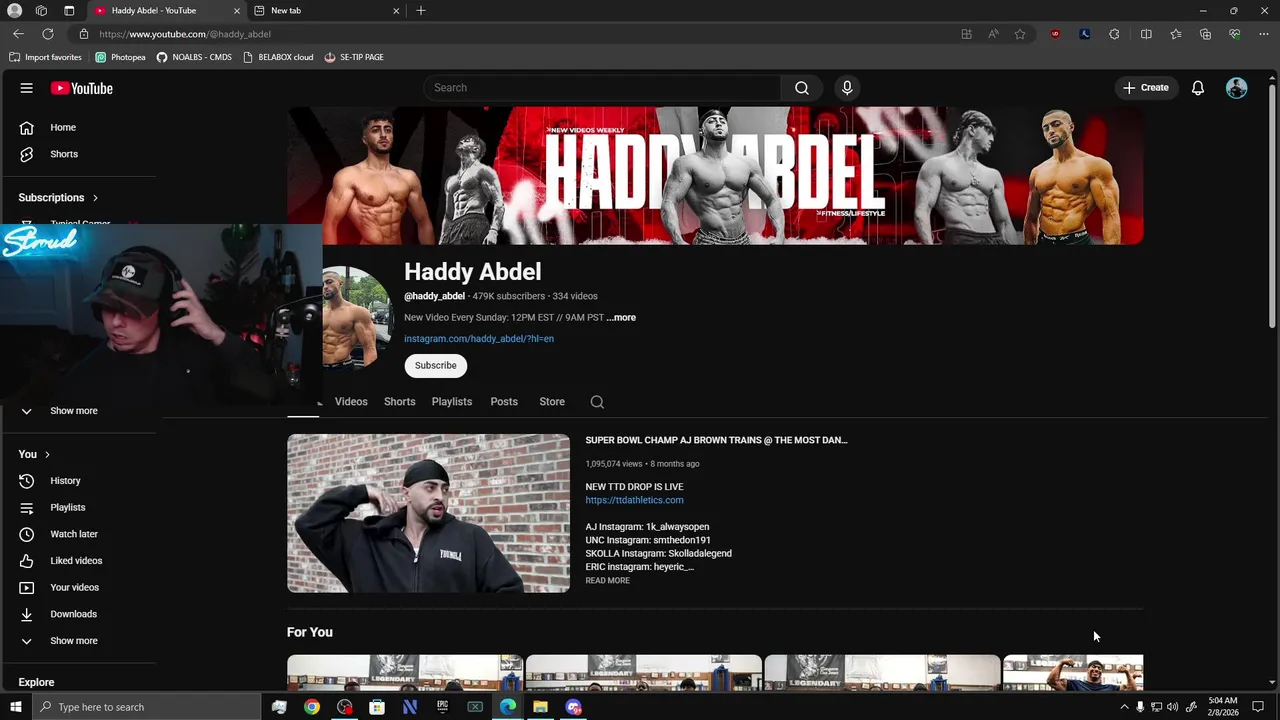Open File Explorer in taskbar
Screen dimensions: 1280x720
click(540, 707)
